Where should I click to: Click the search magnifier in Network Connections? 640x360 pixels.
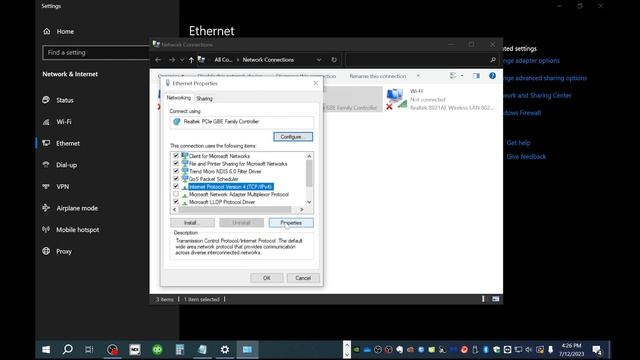click(493, 60)
